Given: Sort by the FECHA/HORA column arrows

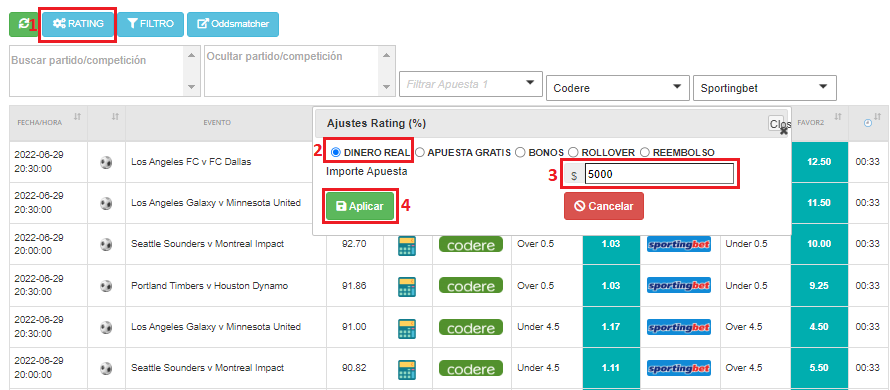Looking at the screenshot, I should tap(77, 116).
